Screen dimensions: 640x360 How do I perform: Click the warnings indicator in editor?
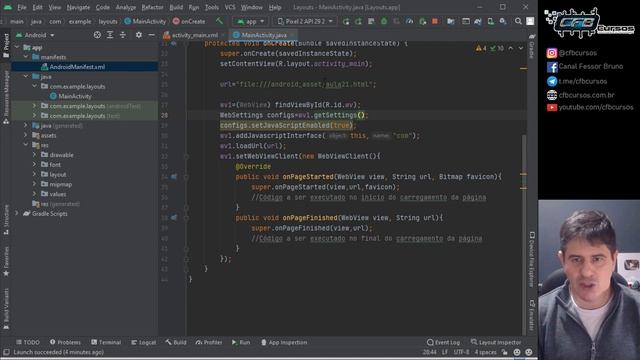[481, 48]
